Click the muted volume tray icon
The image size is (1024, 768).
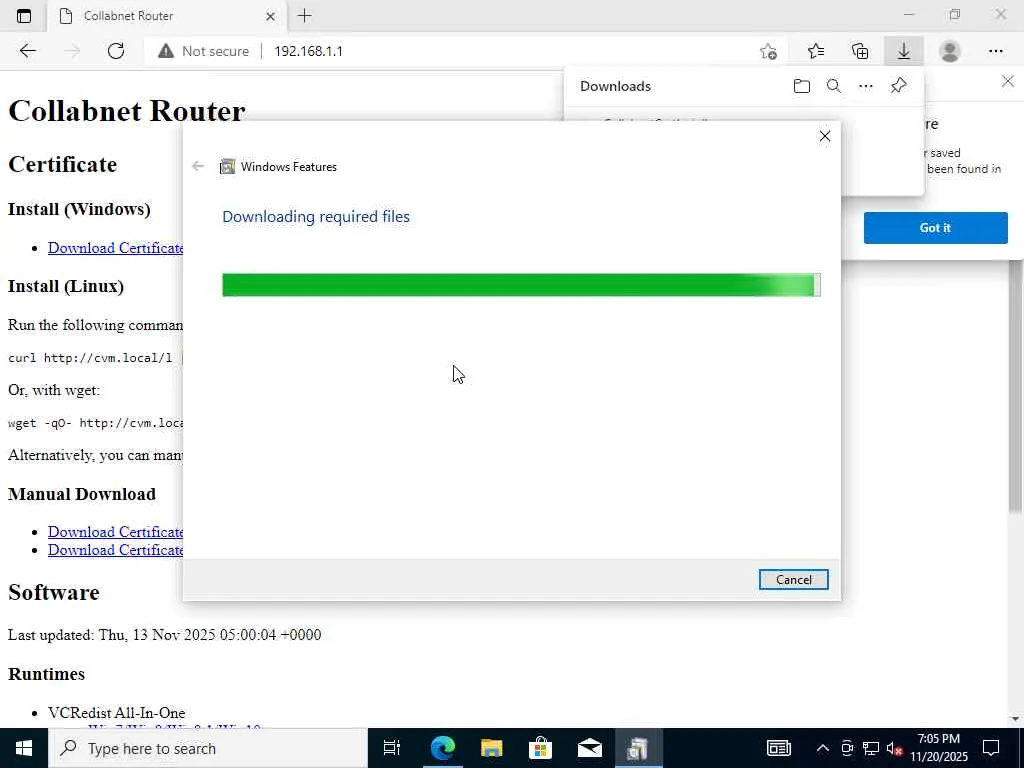tap(894, 748)
